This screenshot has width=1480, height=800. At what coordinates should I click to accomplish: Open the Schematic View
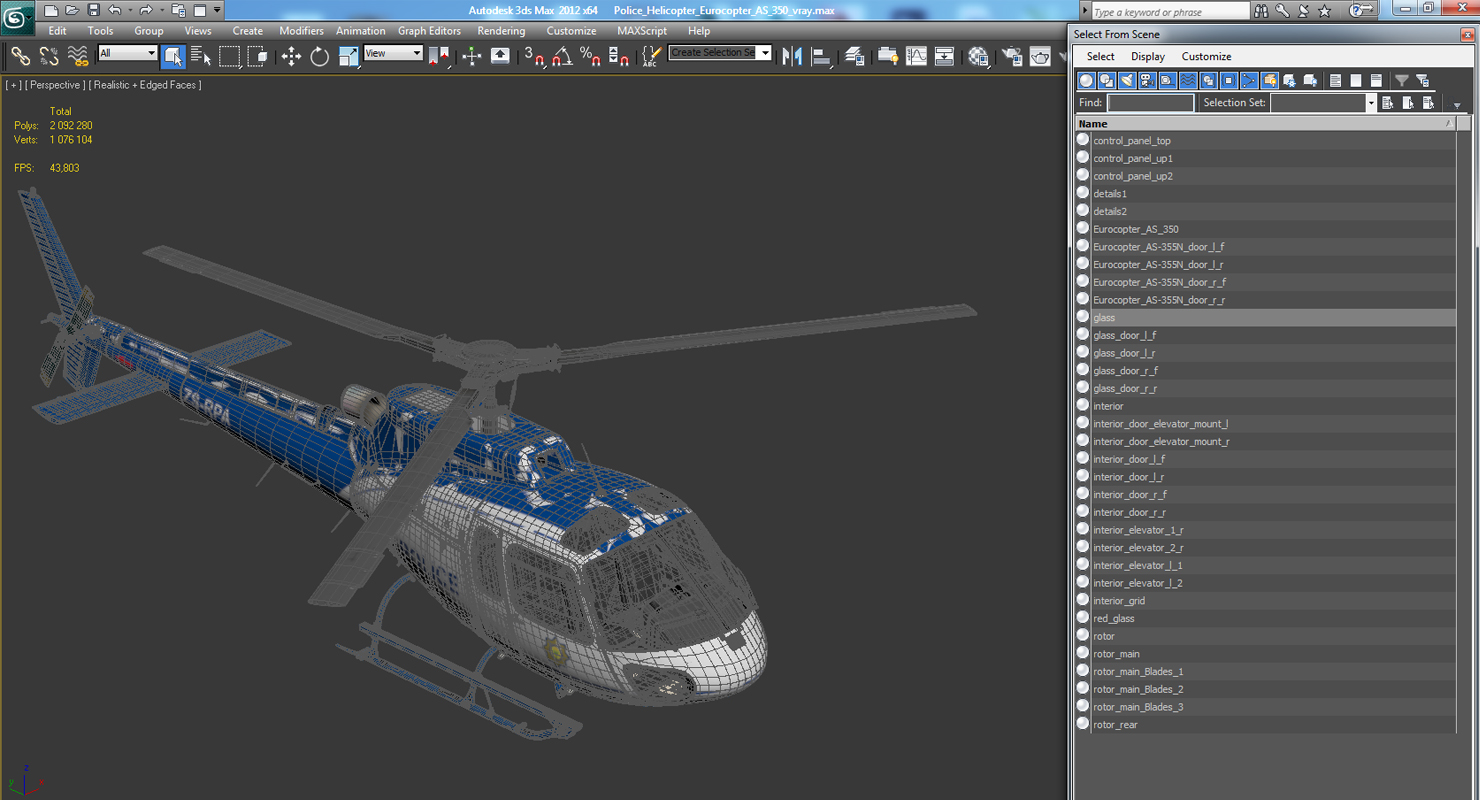[x=944, y=56]
